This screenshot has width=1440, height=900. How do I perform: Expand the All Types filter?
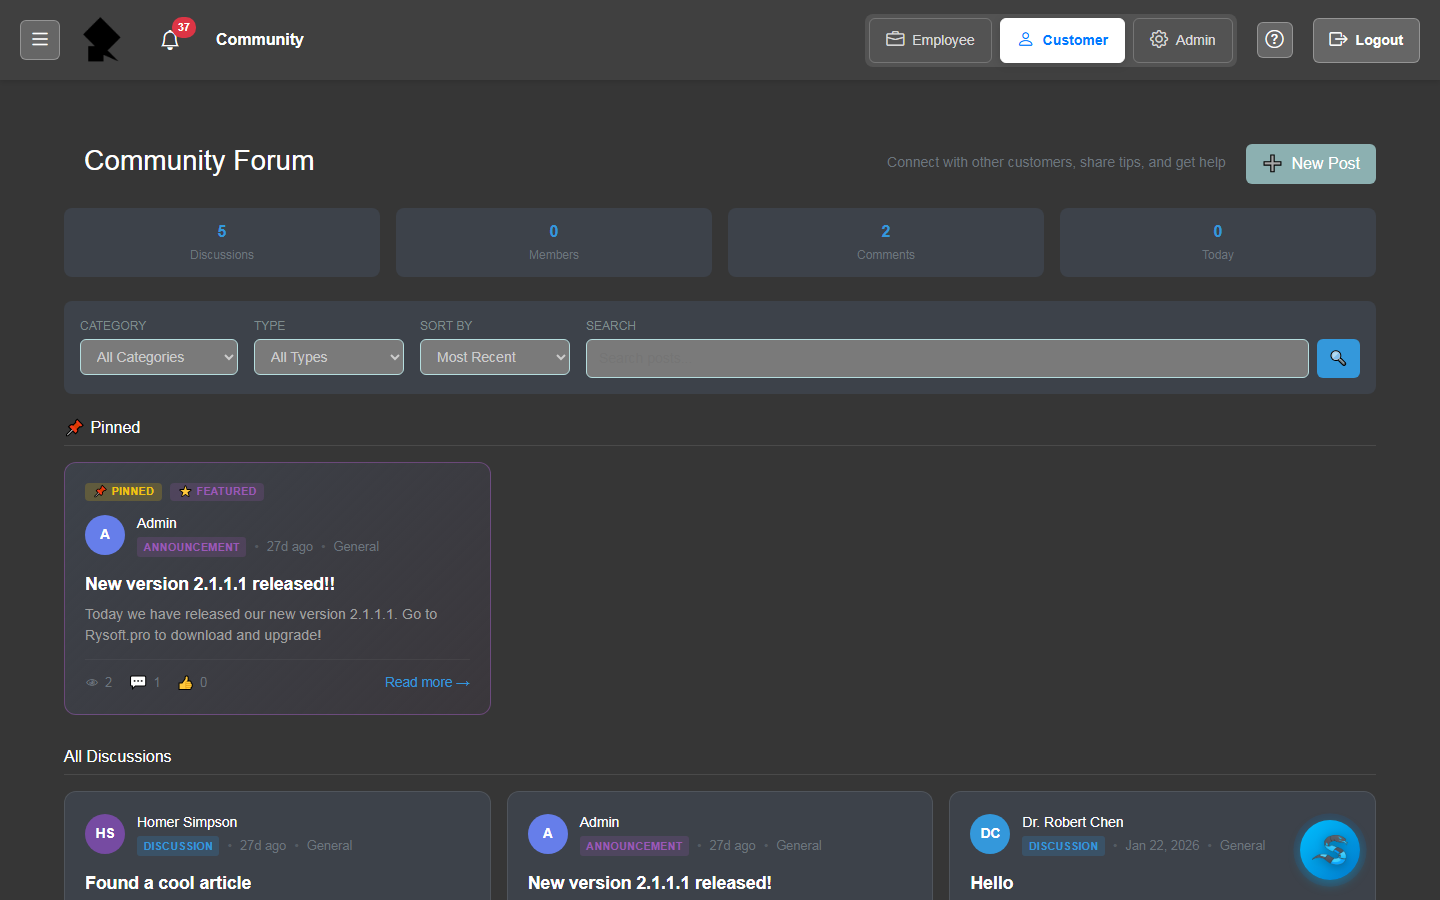click(328, 357)
